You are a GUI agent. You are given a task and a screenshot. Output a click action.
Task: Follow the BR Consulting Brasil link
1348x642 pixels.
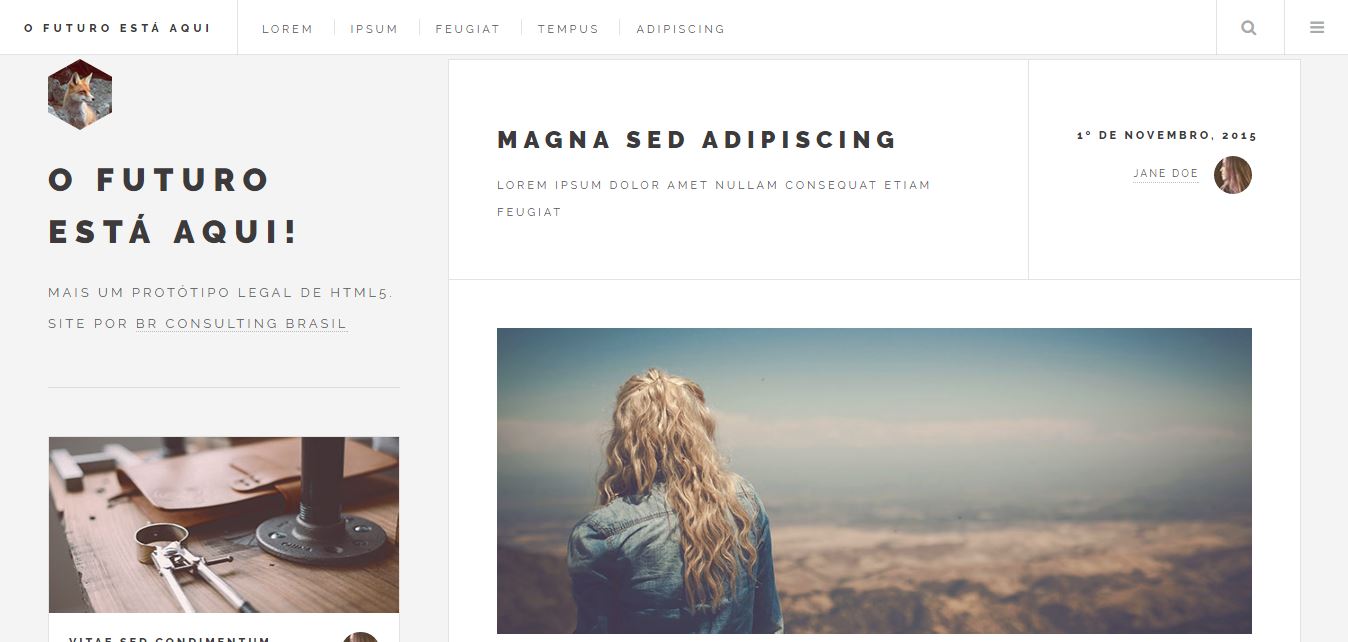[242, 324]
